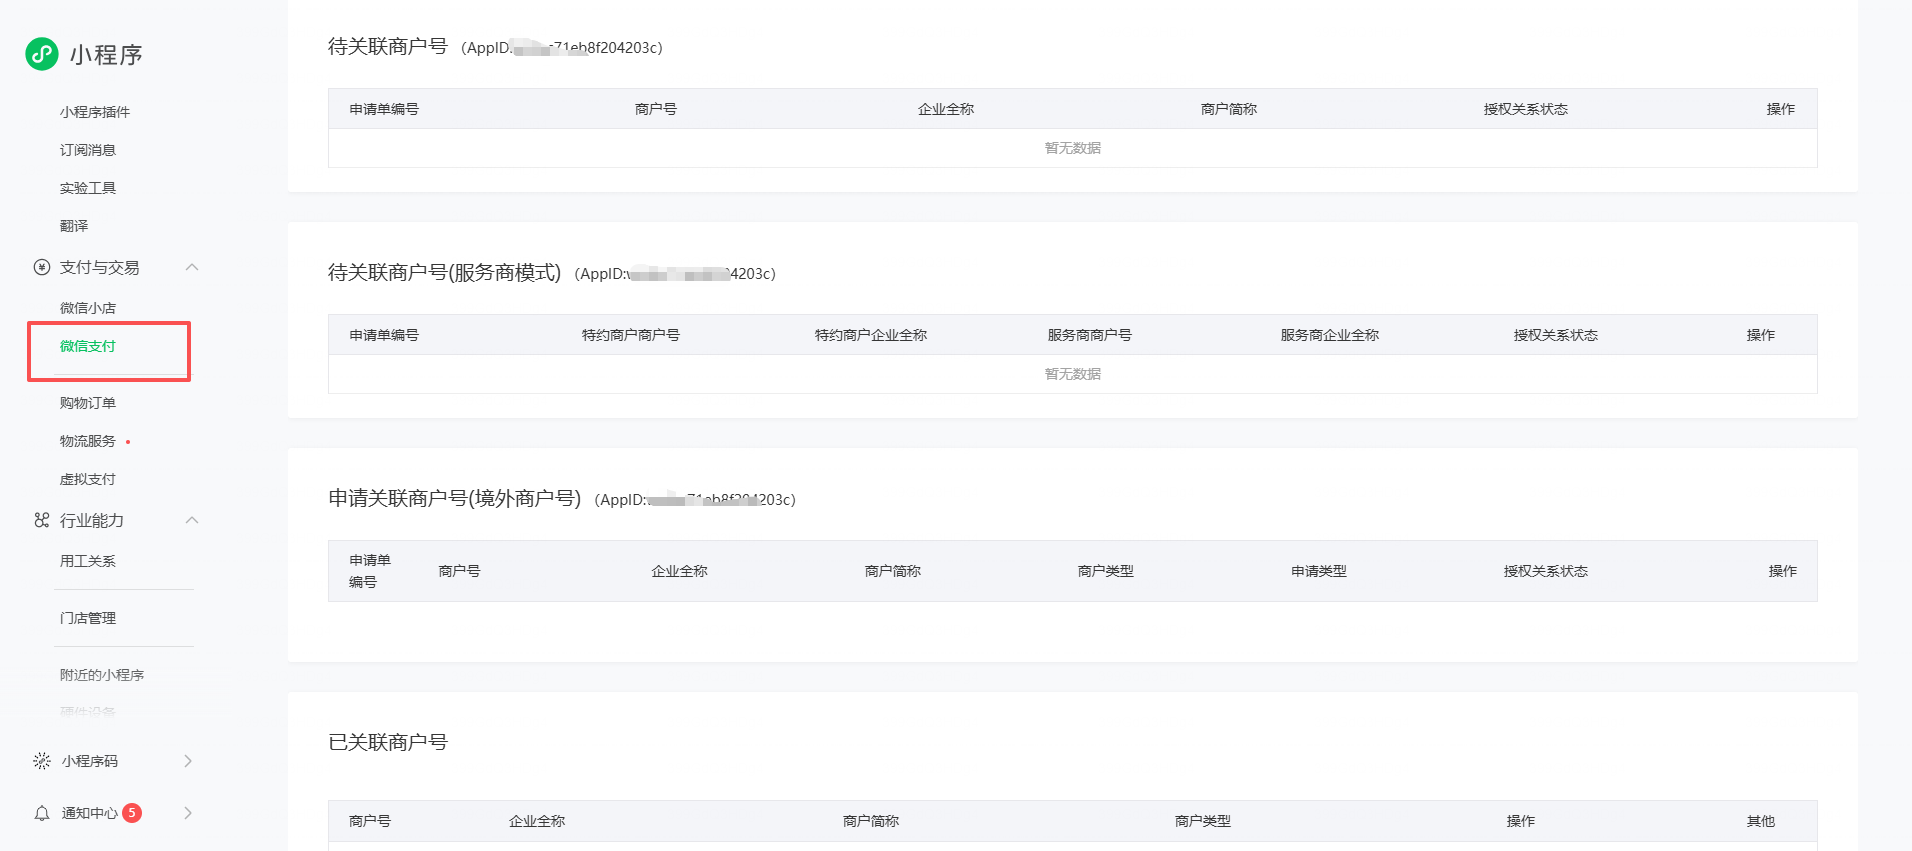Collapse the 行业能力 section chevron
The width and height of the screenshot is (1912, 851).
(192, 520)
